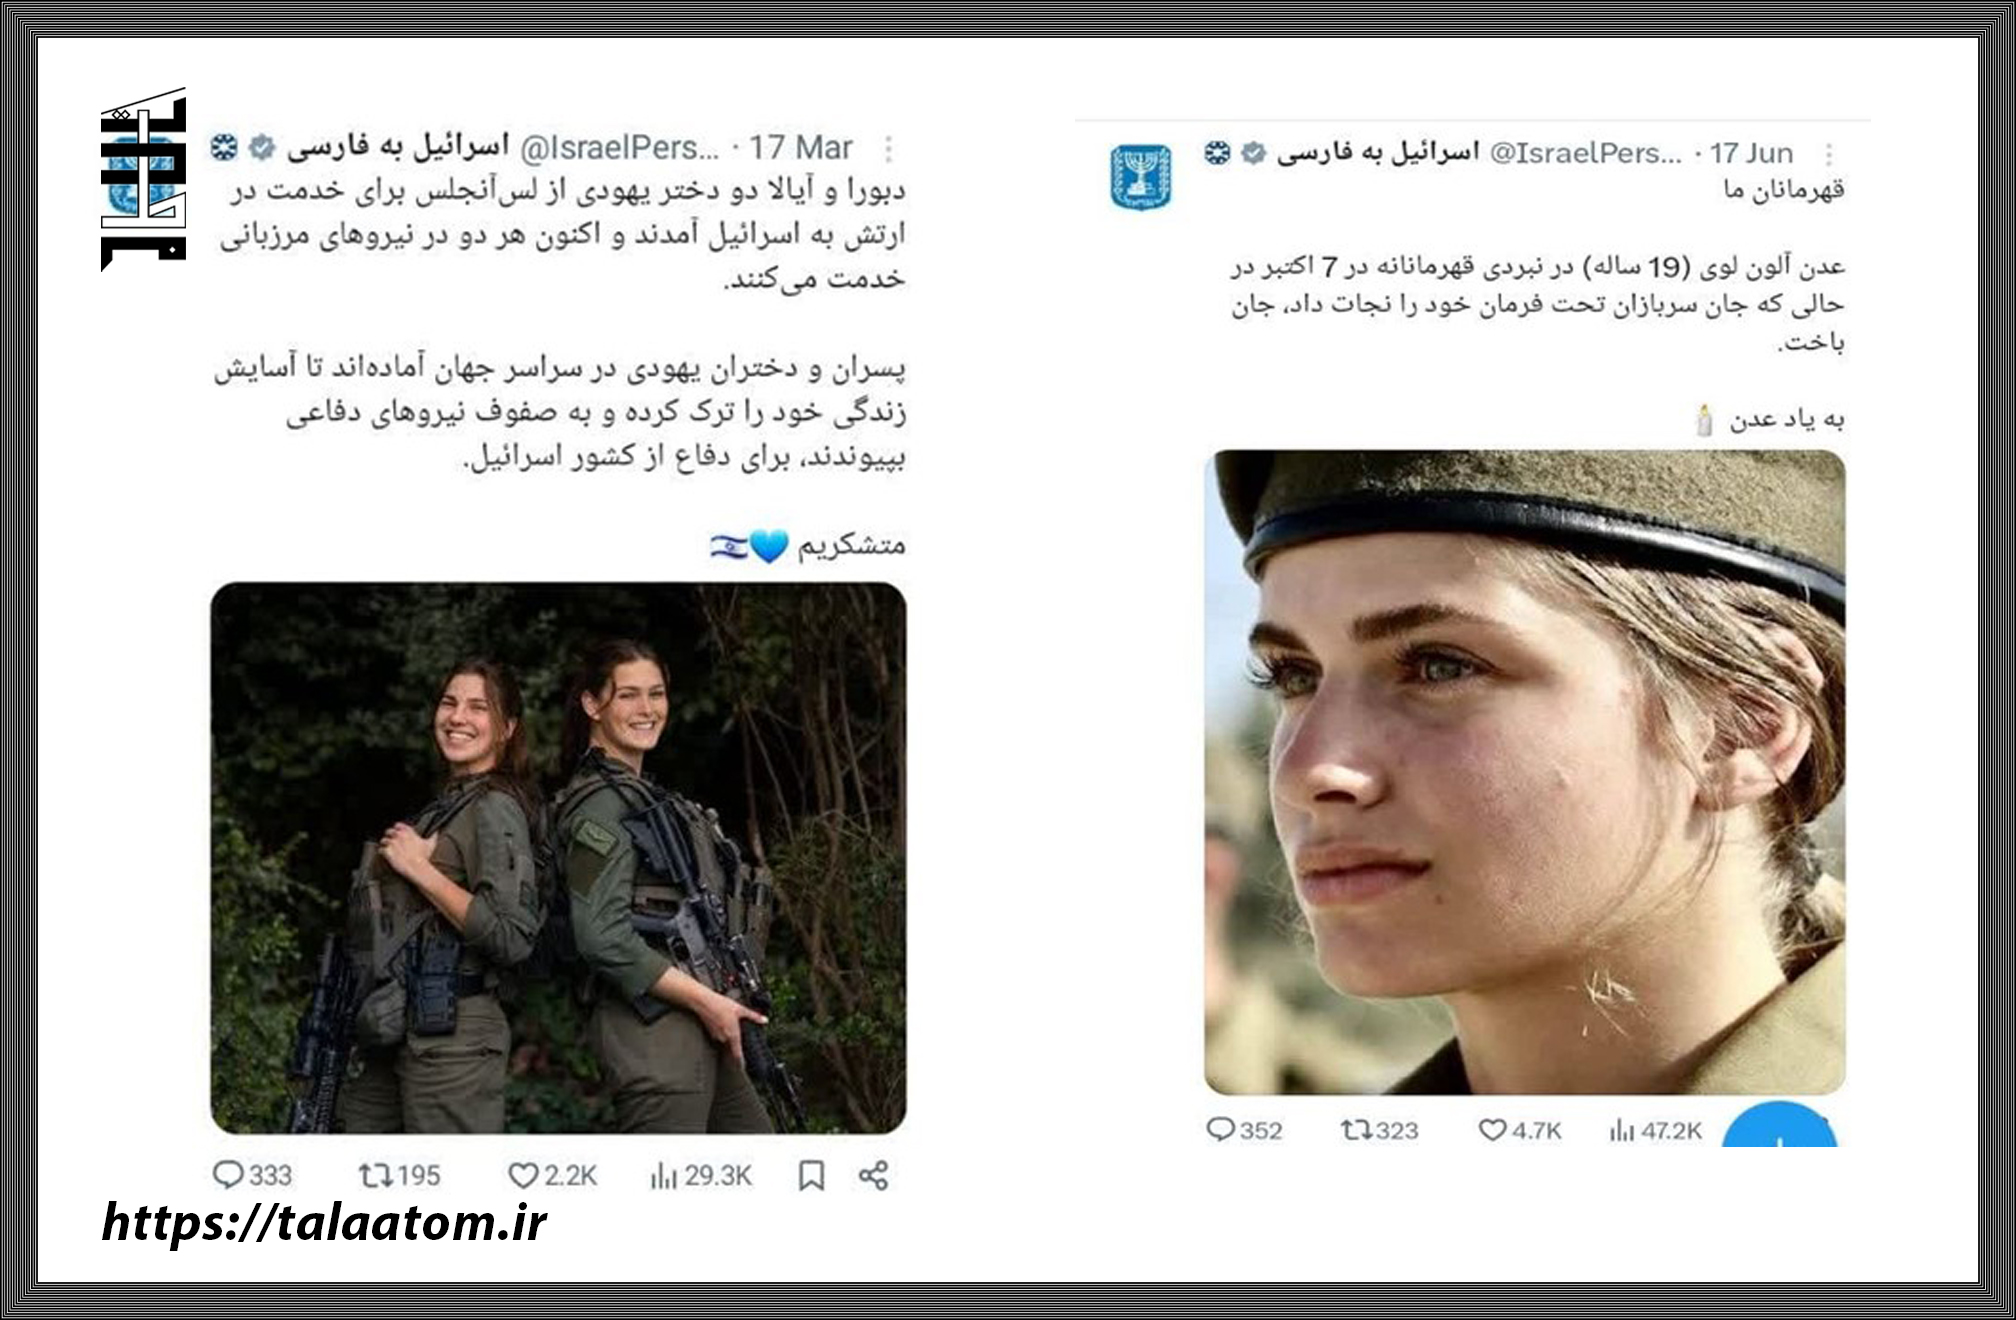Open view stats showing 47.2K
This screenshot has height=1320, width=2016.
1621,1131
